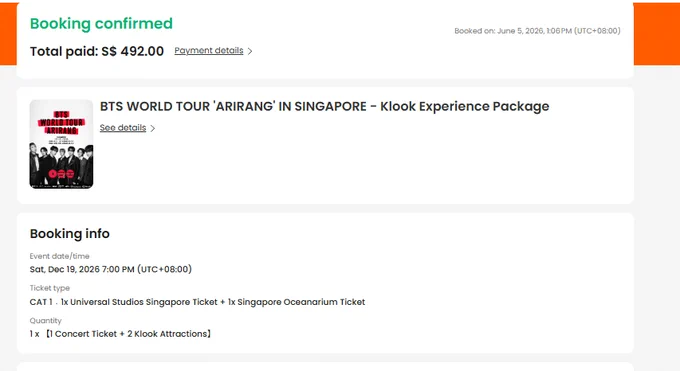680x371 pixels.
Task: Click the red circle logos on the poster
Action: coord(61,174)
